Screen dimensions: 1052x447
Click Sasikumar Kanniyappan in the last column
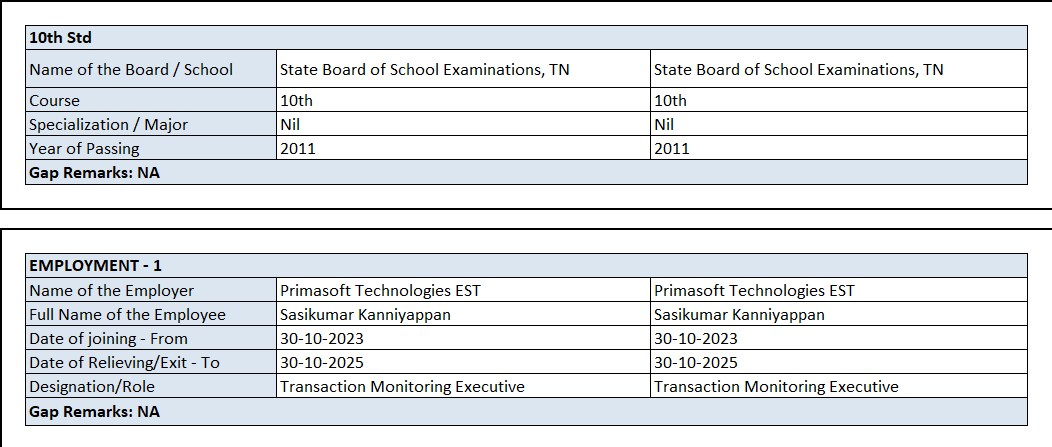(739, 314)
